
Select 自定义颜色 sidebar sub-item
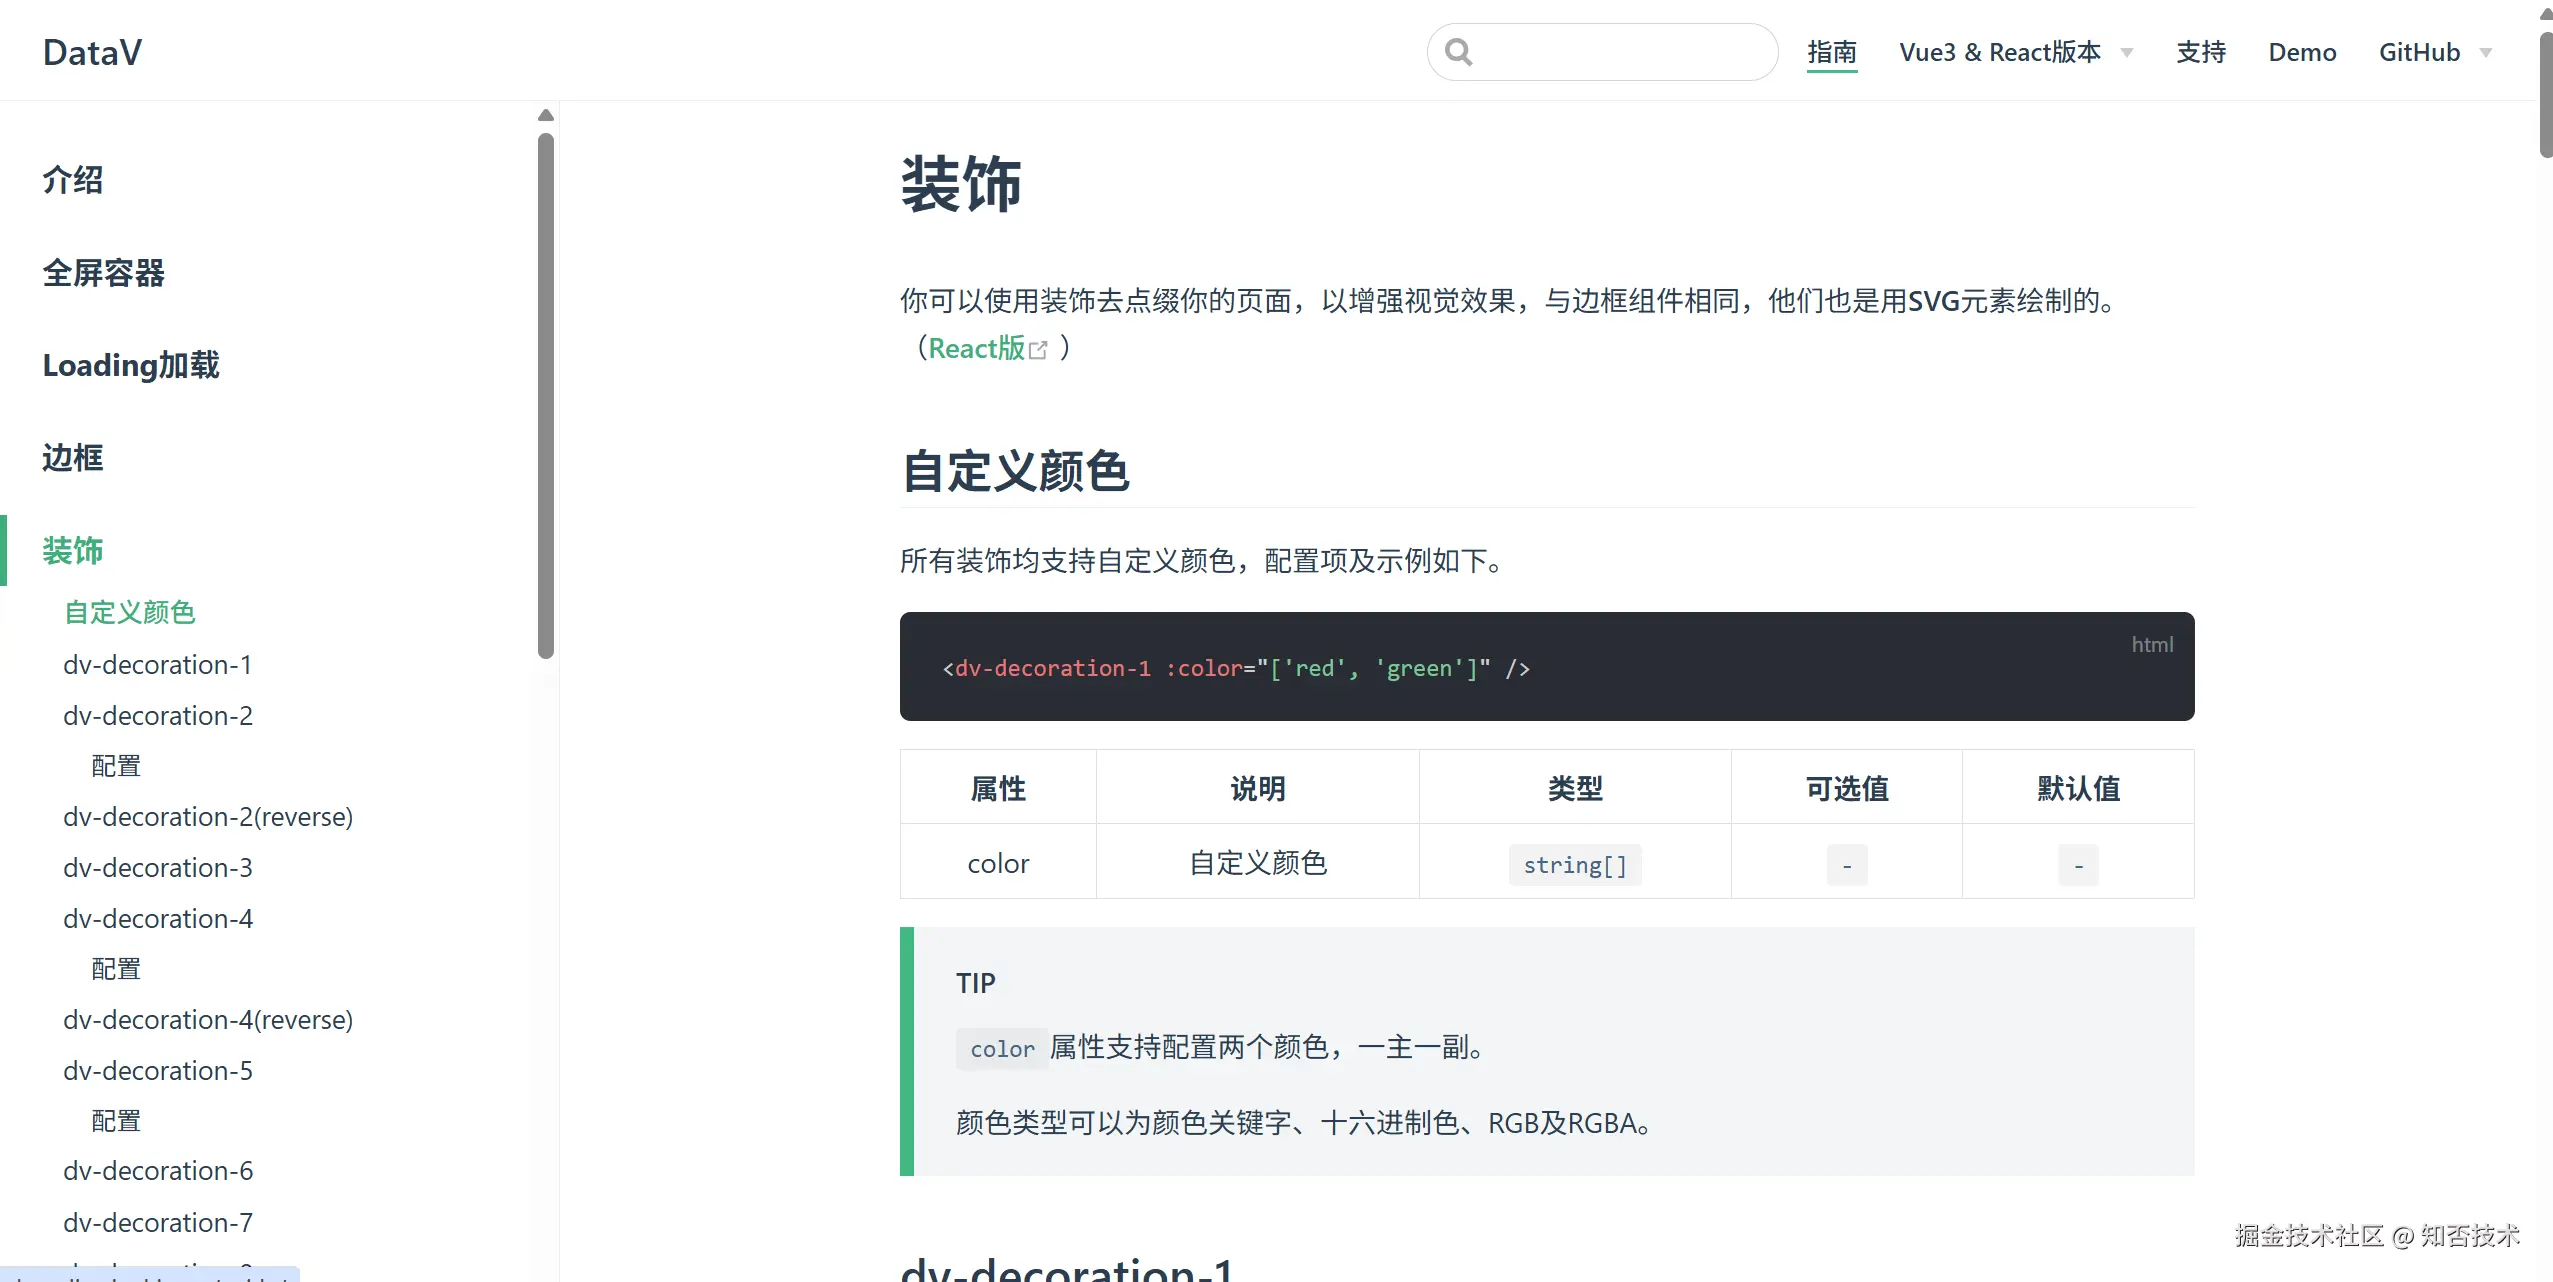pos(129,612)
